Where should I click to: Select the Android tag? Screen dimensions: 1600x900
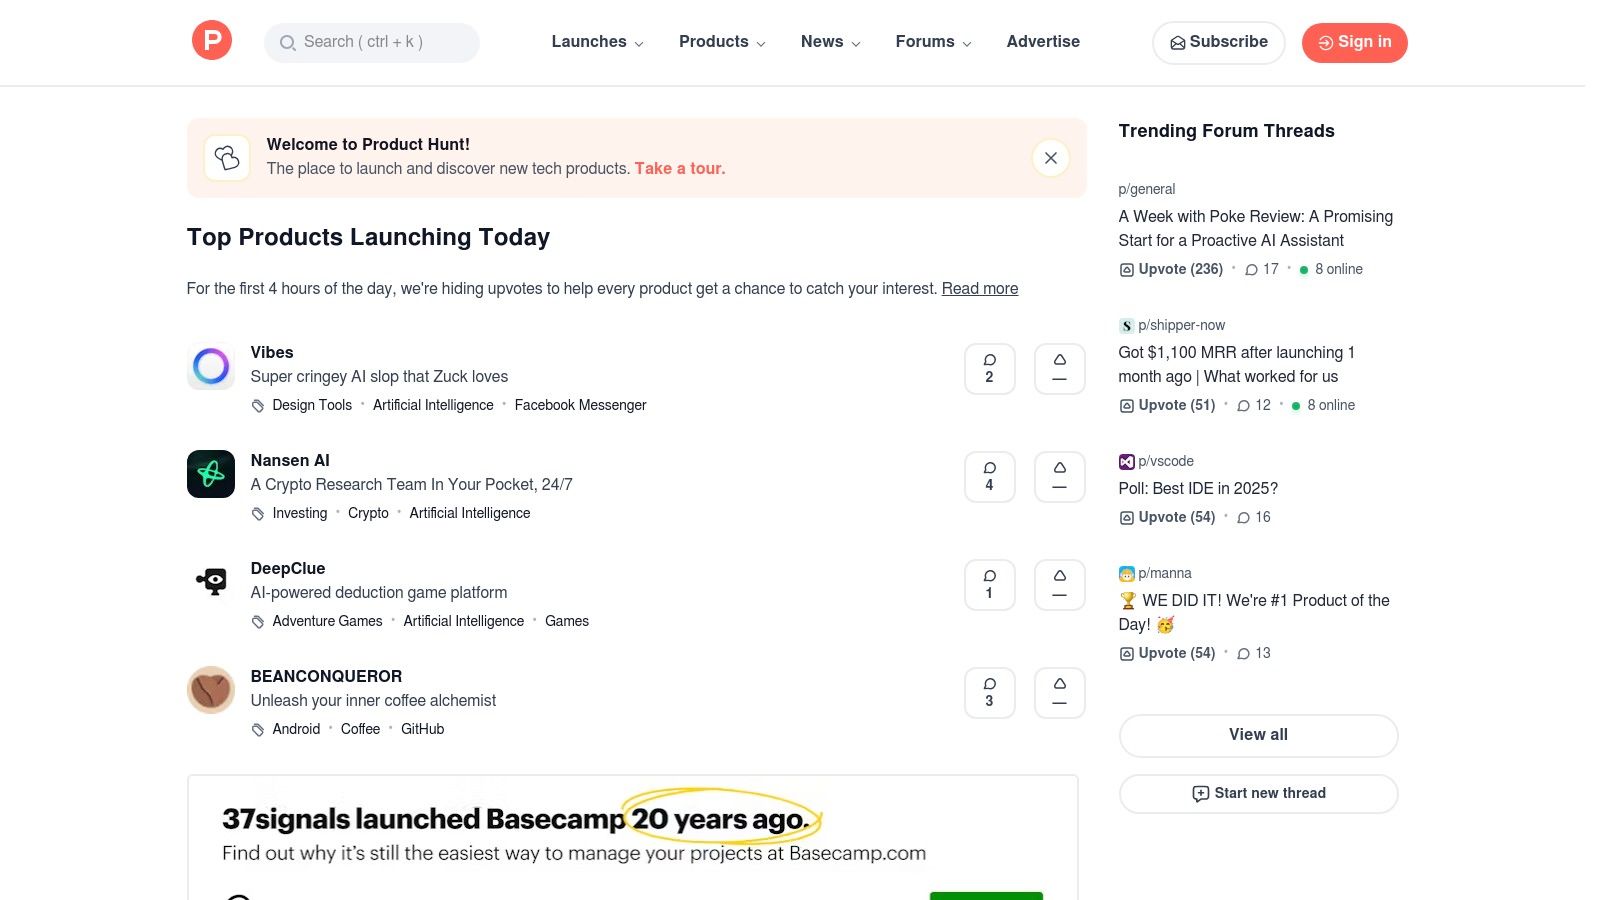click(x=296, y=729)
